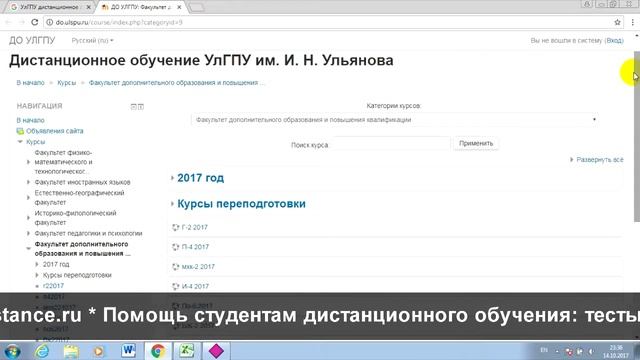Go back with the browser back arrow

[x=8, y=22]
